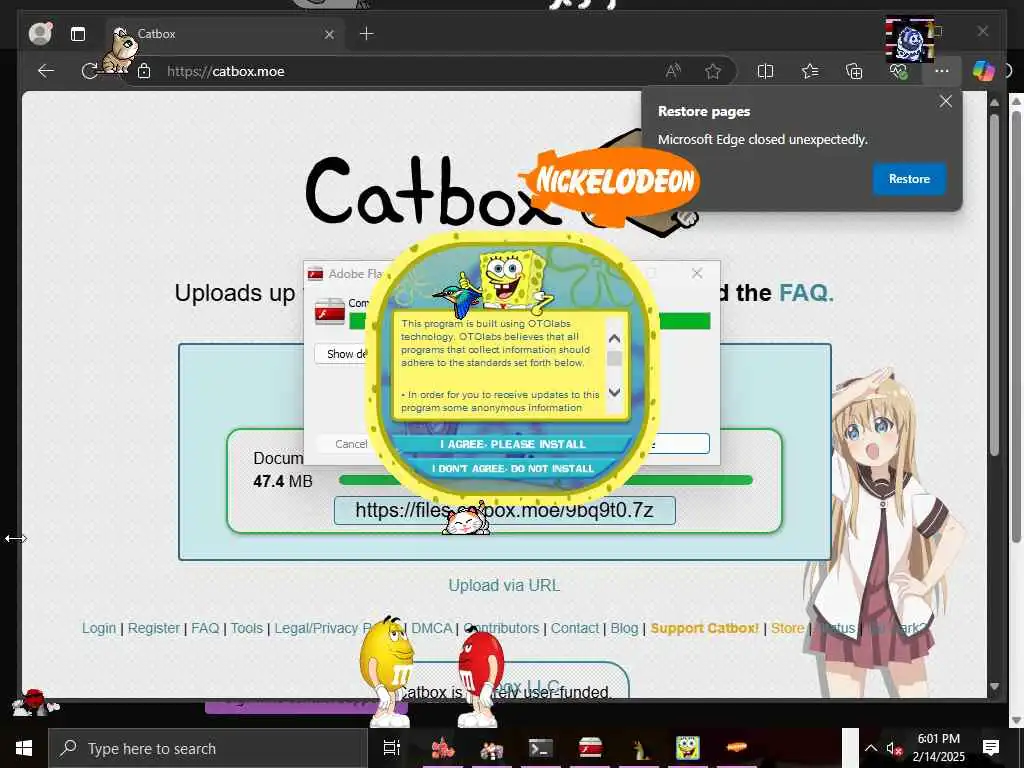Click the page scrollbar down arrow
Image resolution: width=1024 pixels, height=768 pixels.
coord(995,686)
